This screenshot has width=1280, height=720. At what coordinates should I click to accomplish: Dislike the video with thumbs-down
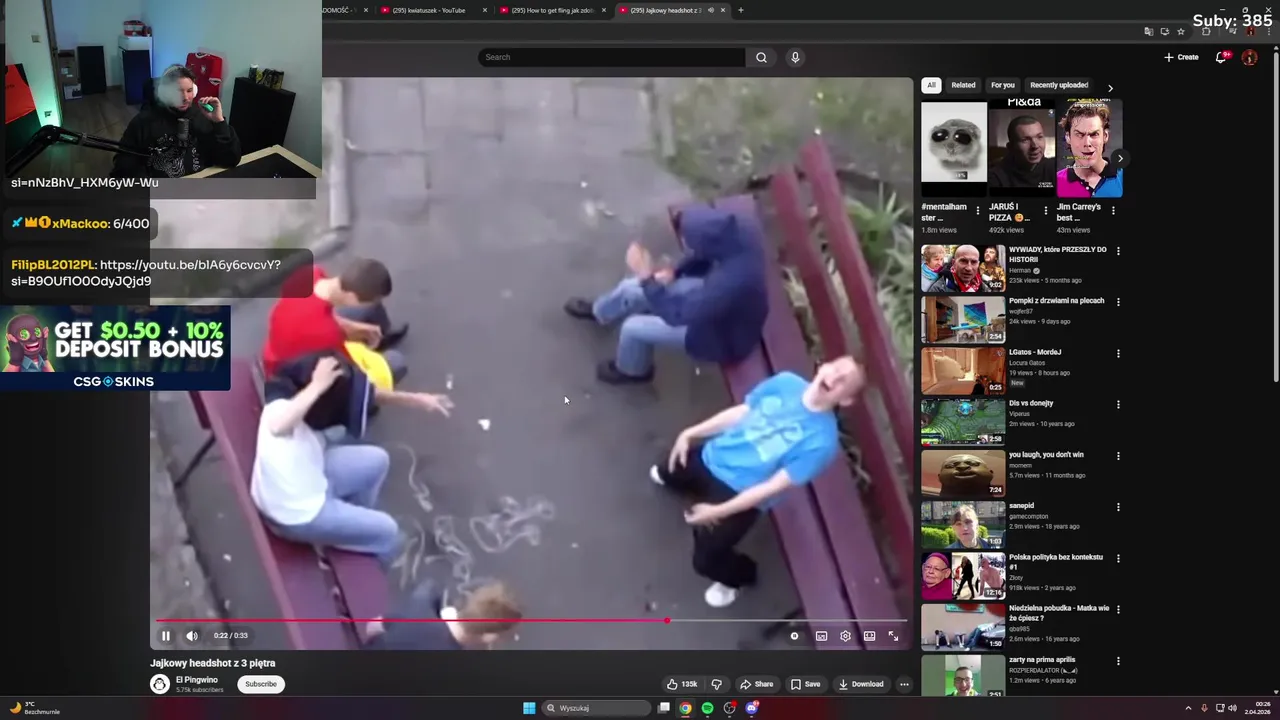716,684
